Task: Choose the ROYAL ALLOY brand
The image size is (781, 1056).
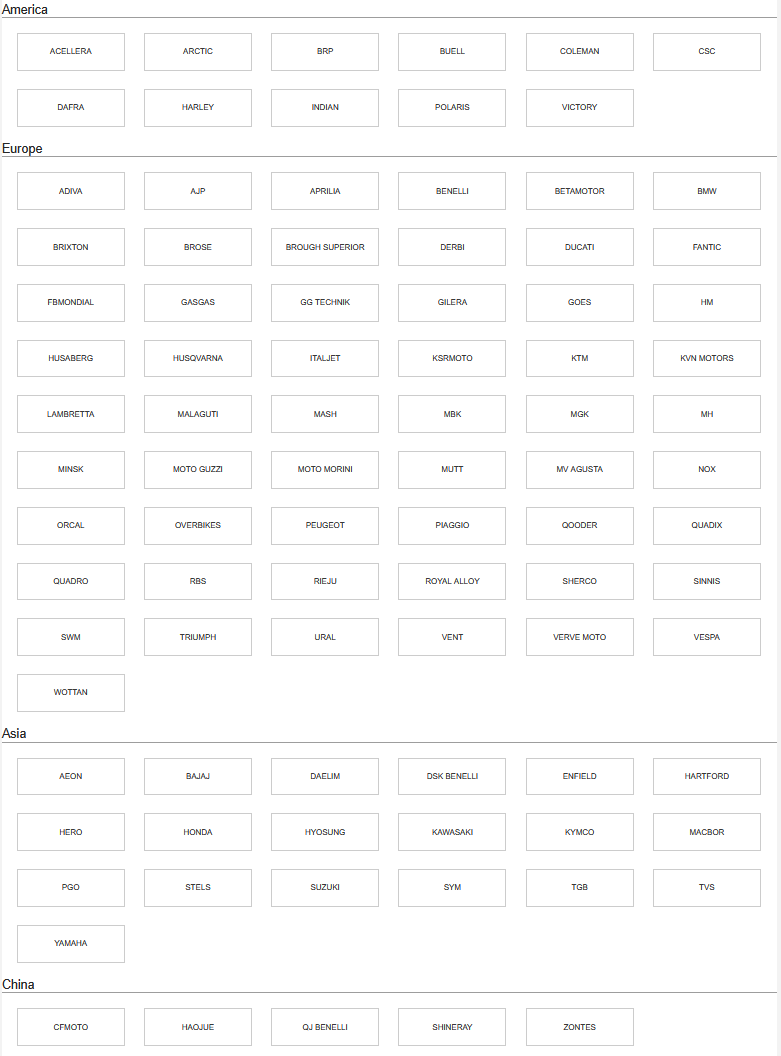Action: (452, 581)
